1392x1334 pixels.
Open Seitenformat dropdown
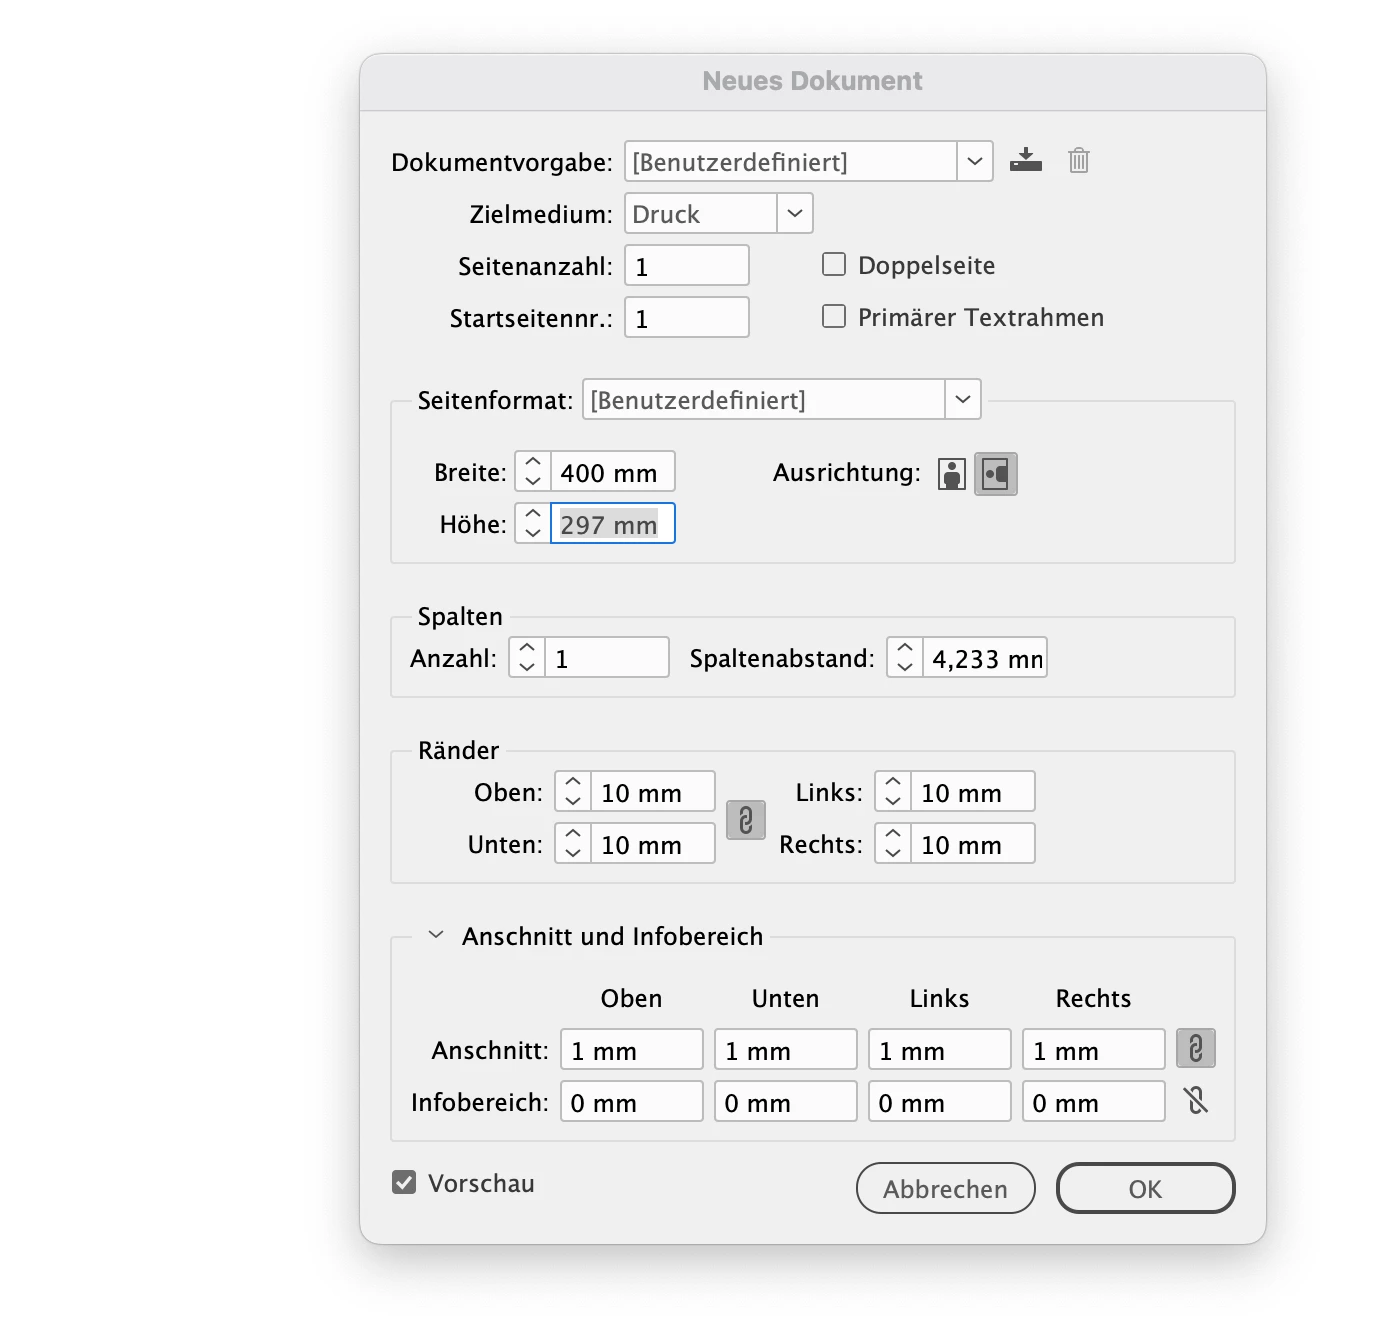963,399
